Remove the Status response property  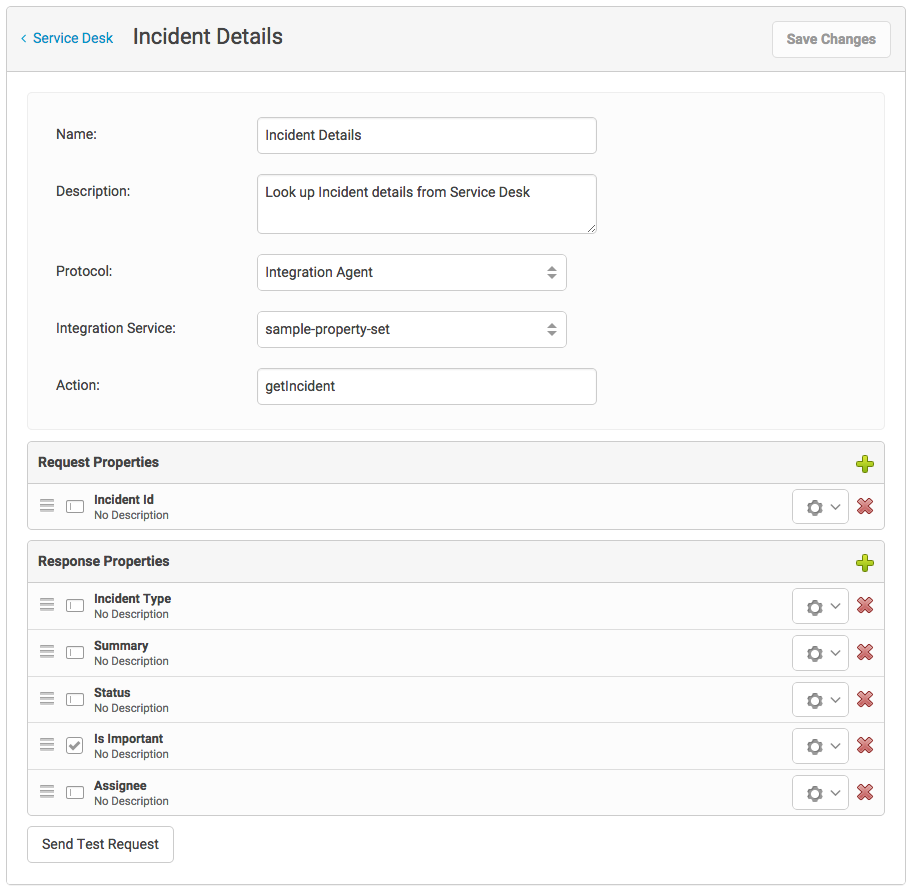[865, 699]
